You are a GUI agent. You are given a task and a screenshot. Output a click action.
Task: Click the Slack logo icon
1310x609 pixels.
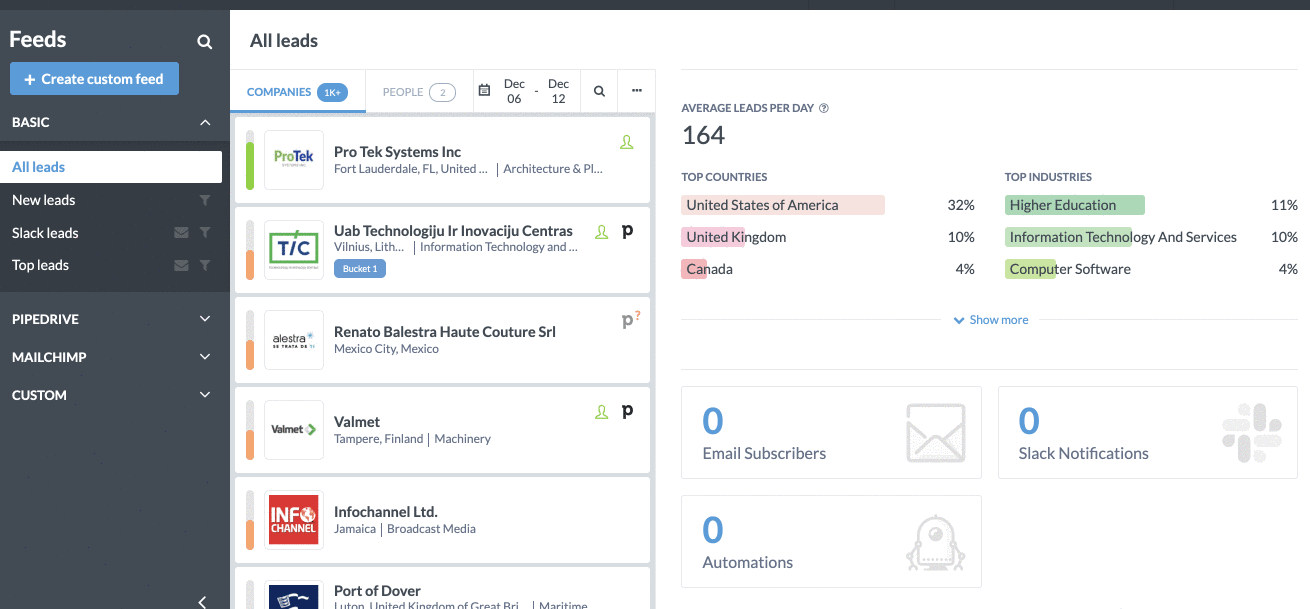click(x=1252, y=433)
